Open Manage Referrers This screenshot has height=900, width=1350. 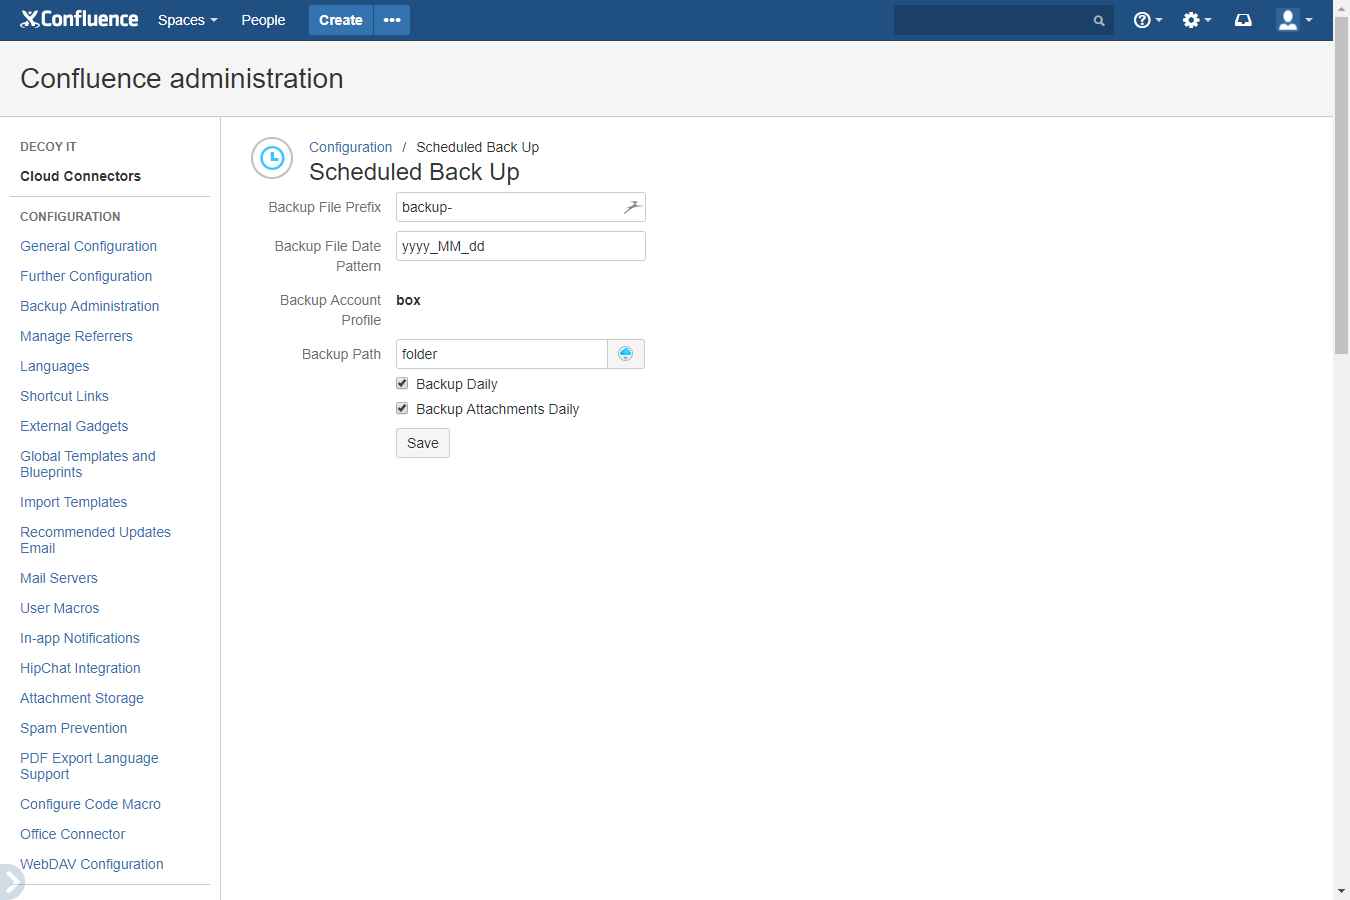coord(76,336)
